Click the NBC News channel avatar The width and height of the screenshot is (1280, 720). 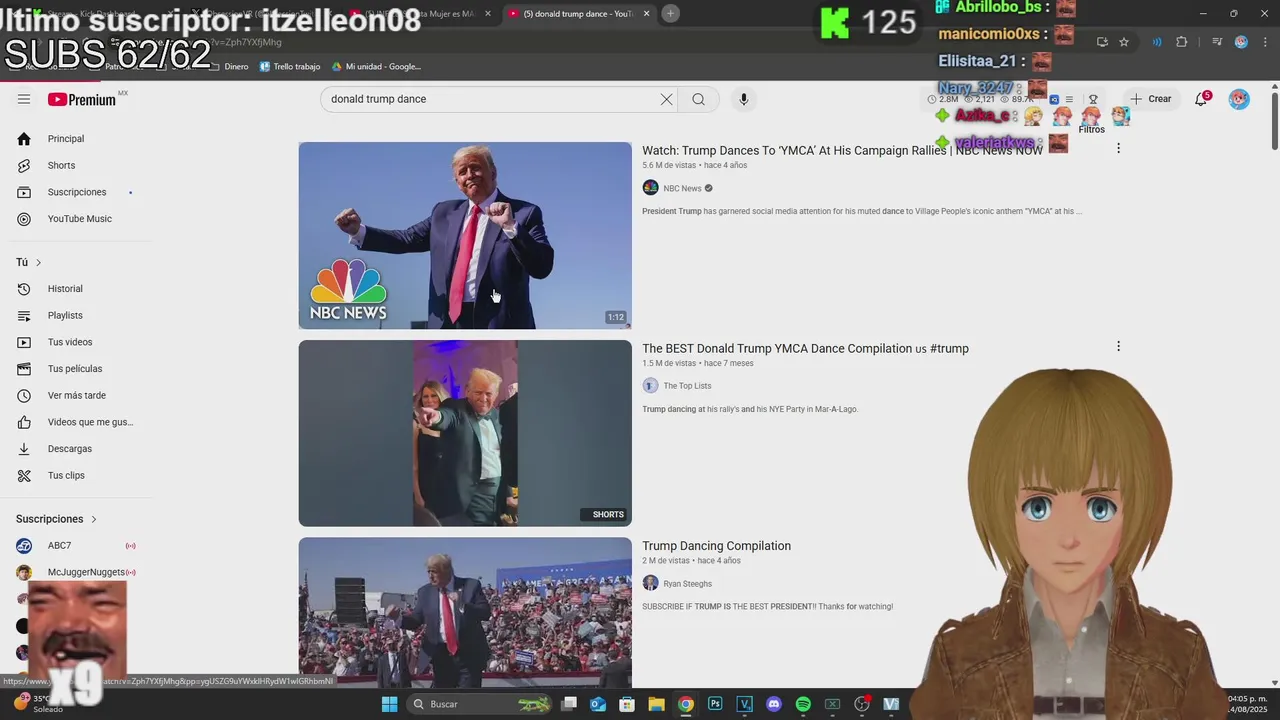pos(650,188)
